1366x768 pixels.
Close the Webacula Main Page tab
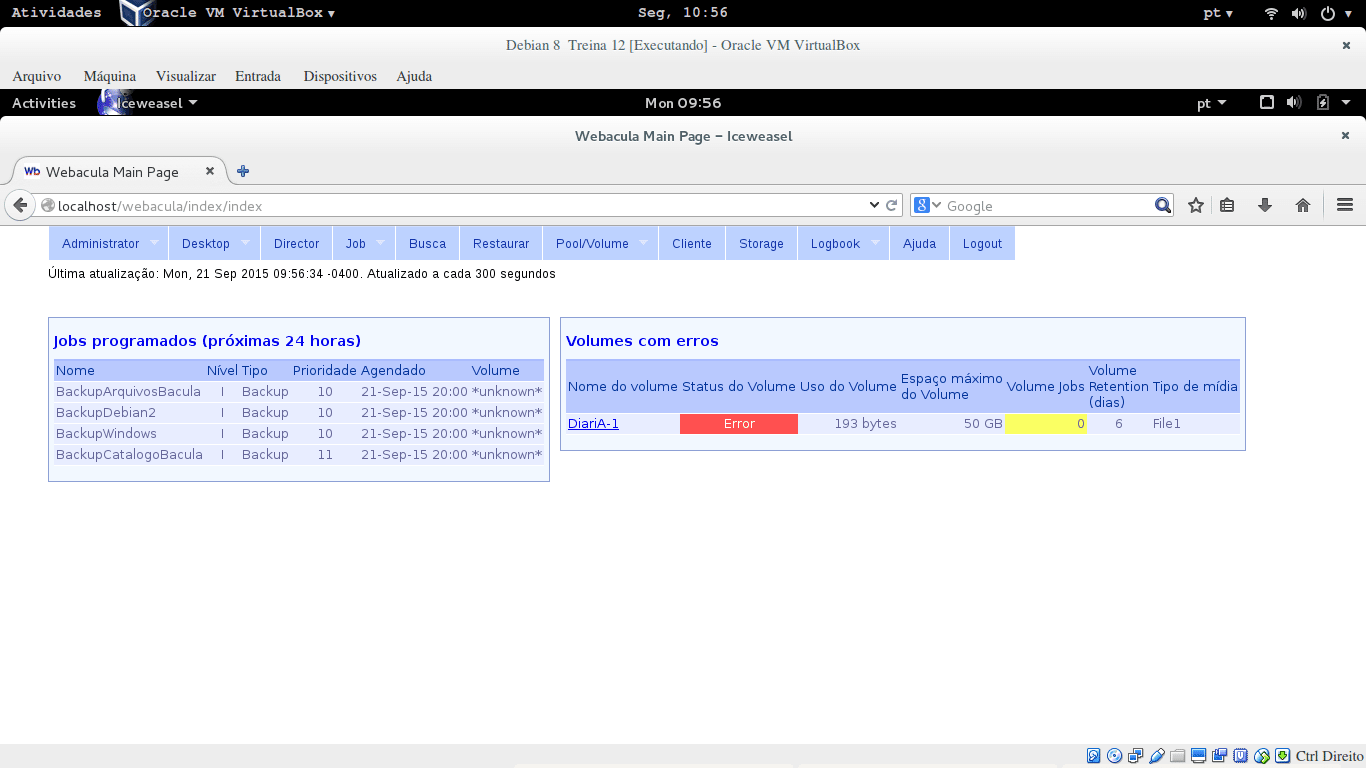coord(210,171)
